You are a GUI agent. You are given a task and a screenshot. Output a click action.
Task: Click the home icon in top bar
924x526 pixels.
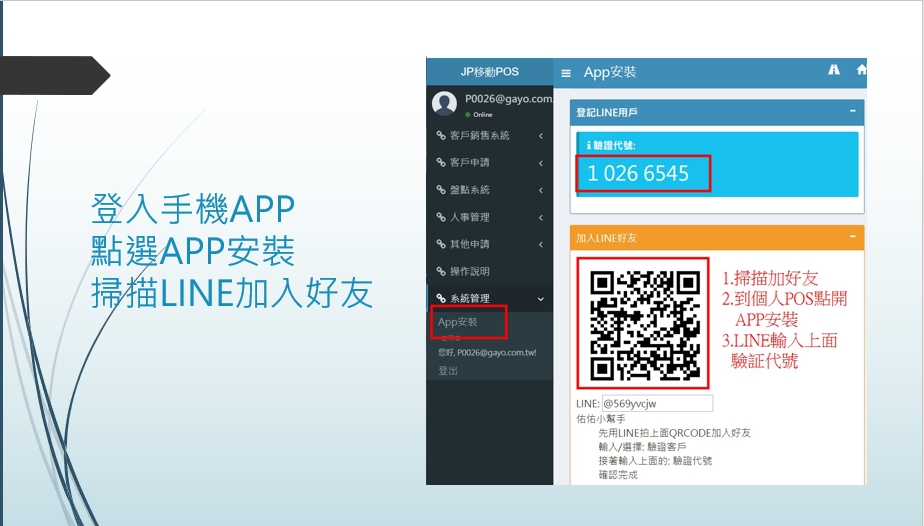861,70
